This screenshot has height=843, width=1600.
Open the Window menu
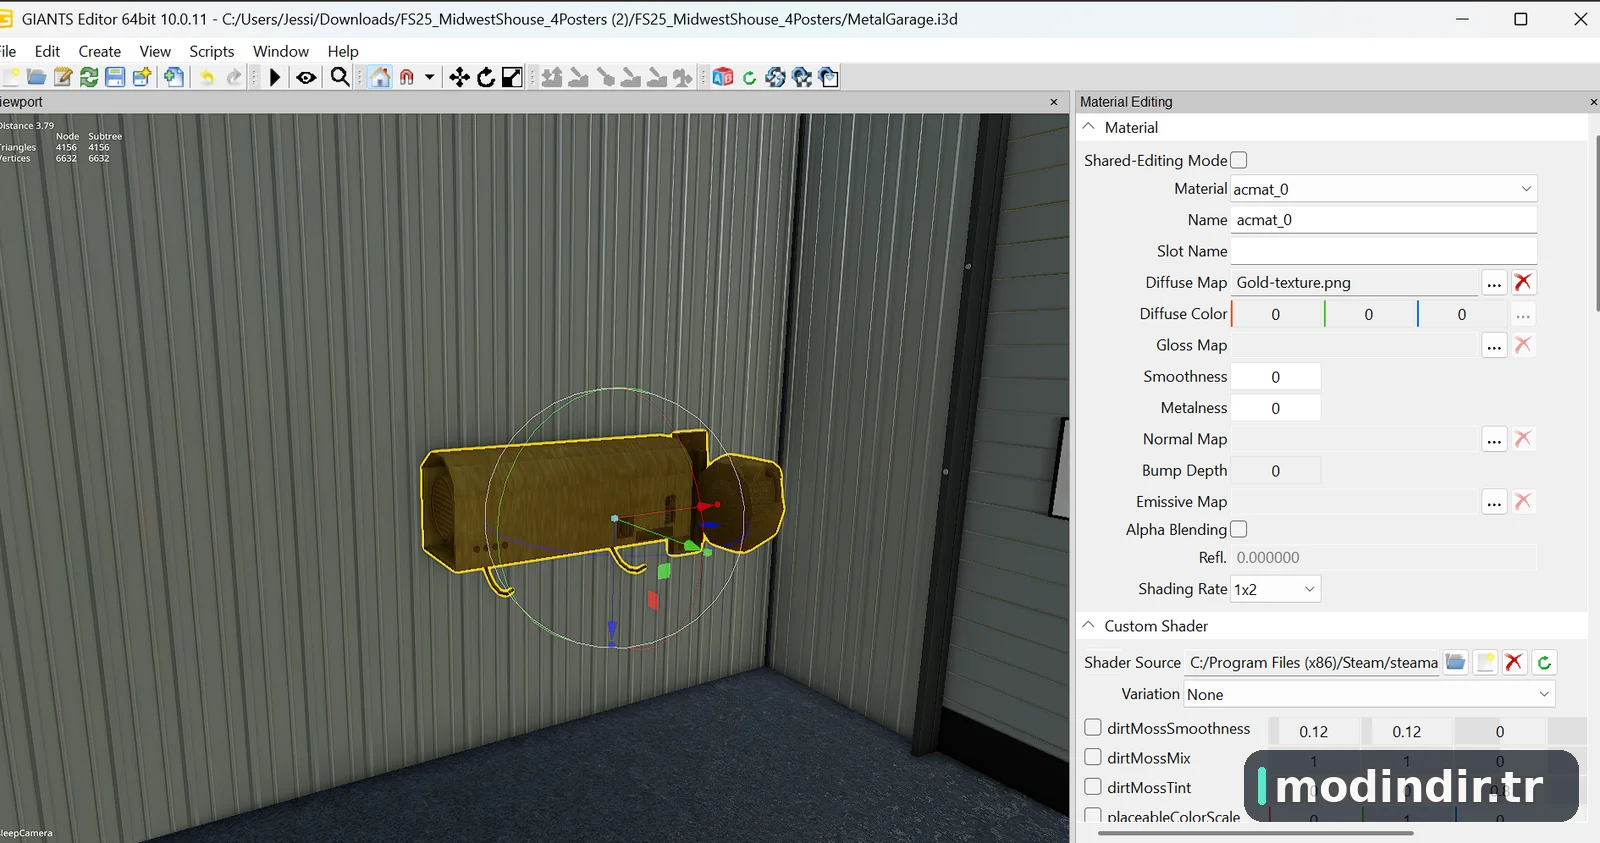281,51
